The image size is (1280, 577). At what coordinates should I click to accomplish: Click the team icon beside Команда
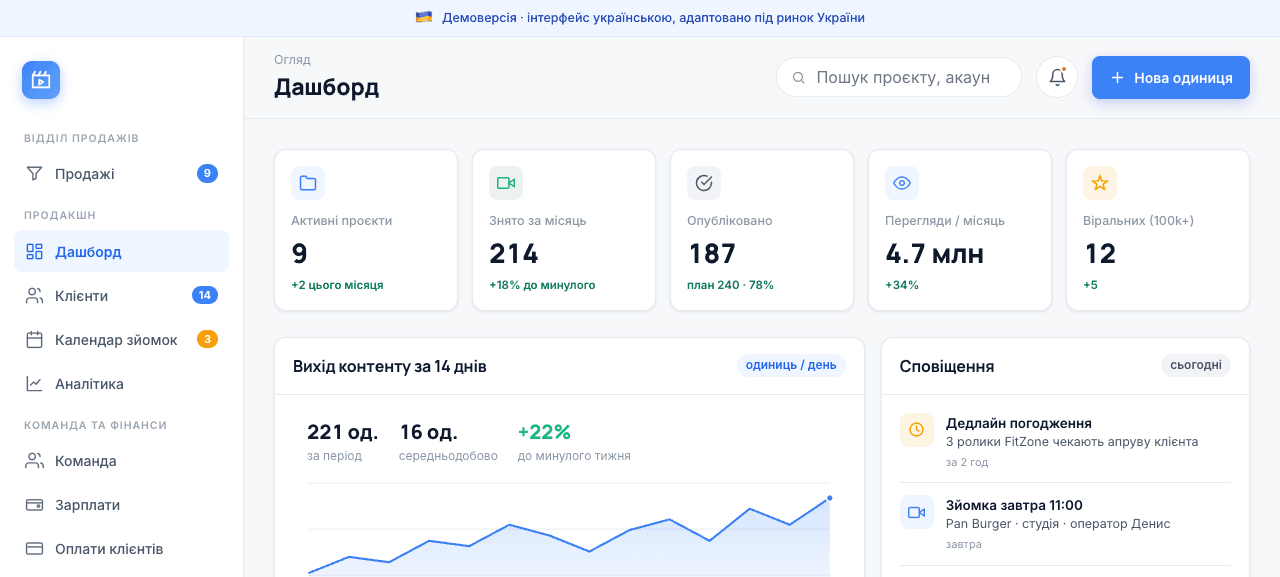pyautogui.click(x=34, y=461)
